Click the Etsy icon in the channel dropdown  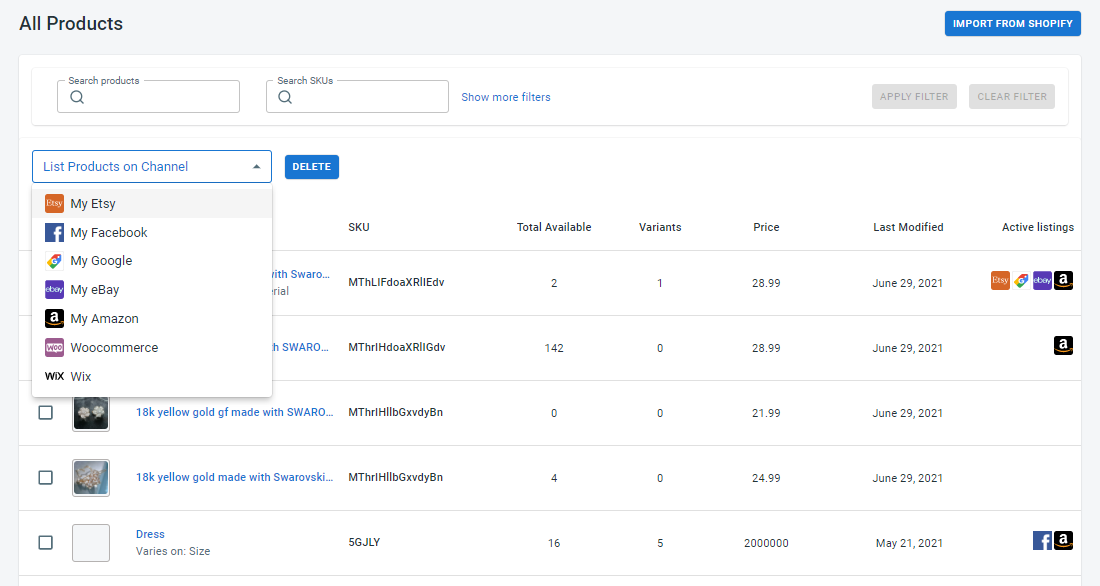54,204
